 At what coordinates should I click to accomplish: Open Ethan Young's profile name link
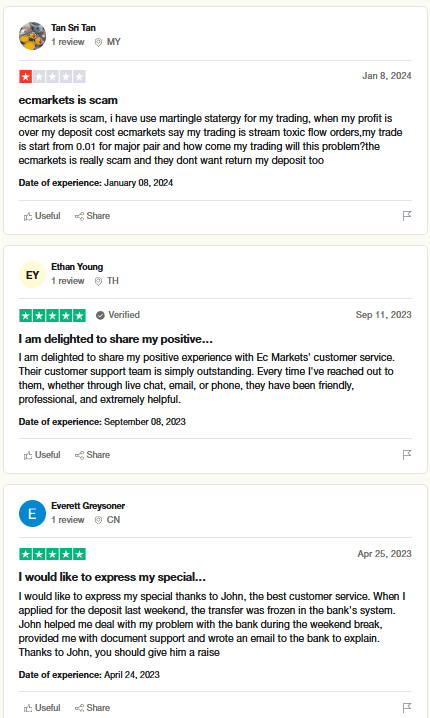(x=77, y=267)
